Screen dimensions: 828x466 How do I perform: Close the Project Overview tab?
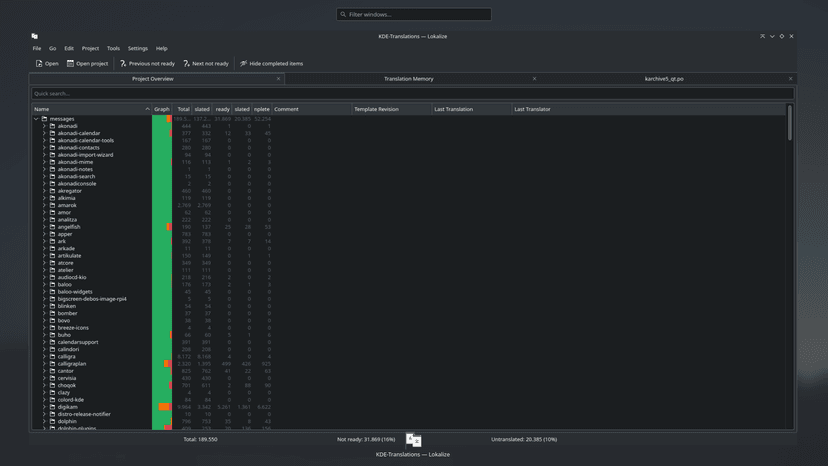click(279, 78)
